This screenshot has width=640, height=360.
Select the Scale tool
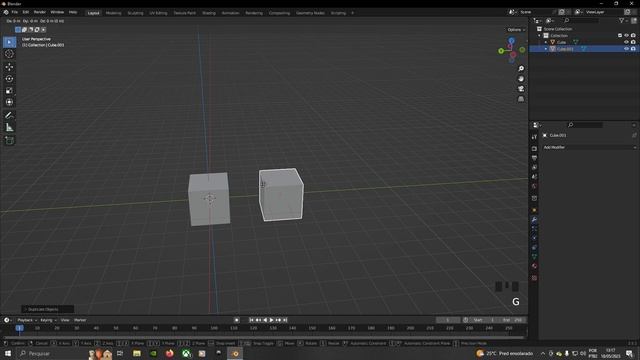9,91
